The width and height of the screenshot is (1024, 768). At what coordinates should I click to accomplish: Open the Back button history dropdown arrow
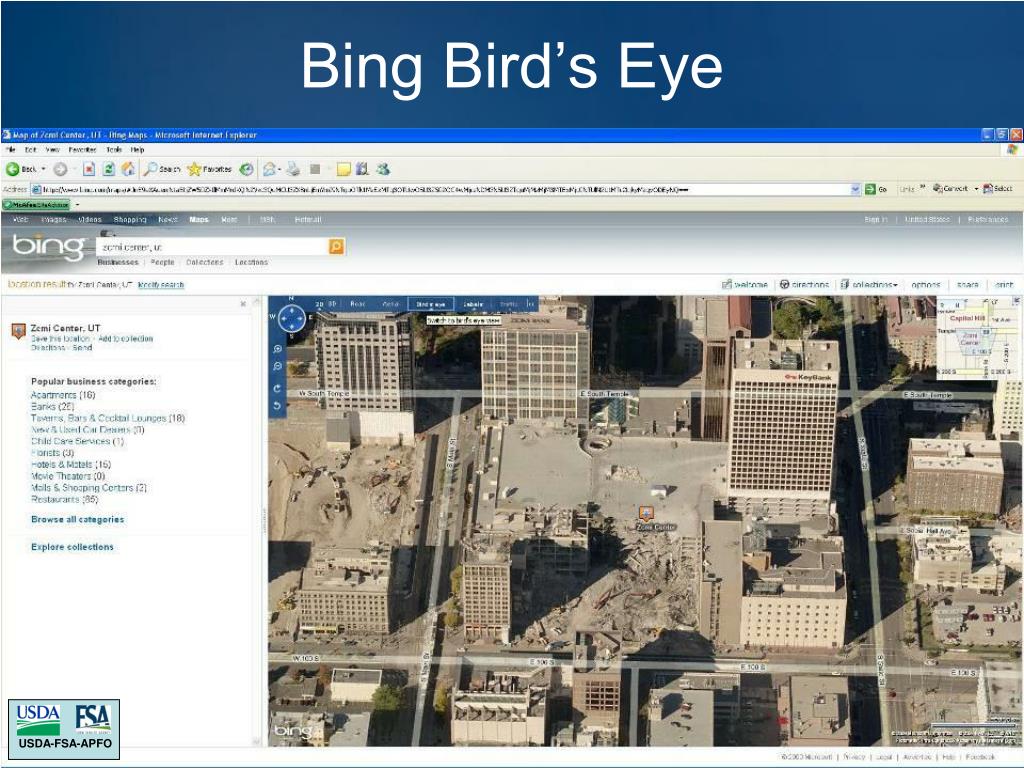pos(44,169)
